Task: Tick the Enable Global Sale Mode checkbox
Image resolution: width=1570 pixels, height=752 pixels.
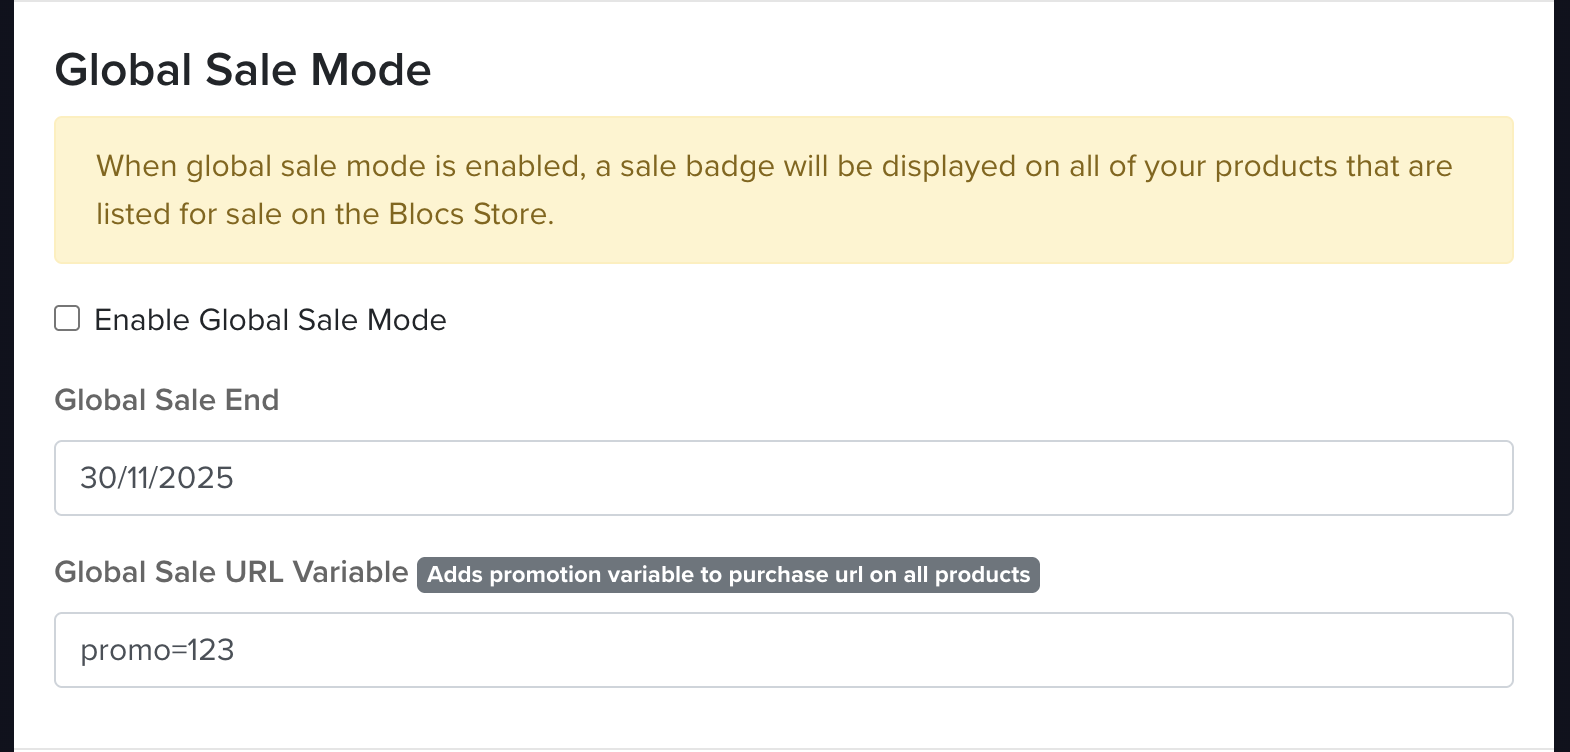Action: [67, 319]
